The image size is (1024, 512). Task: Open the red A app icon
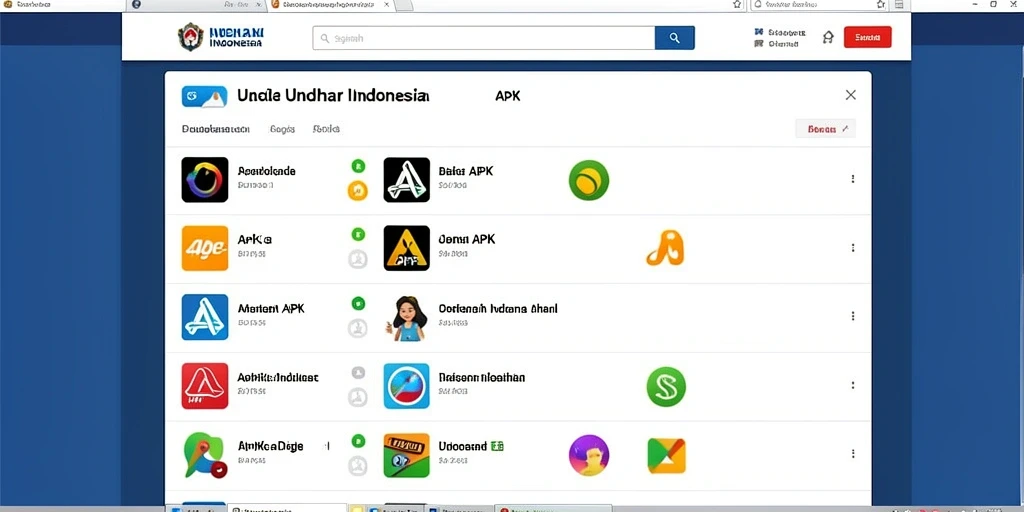pos(205,386)
